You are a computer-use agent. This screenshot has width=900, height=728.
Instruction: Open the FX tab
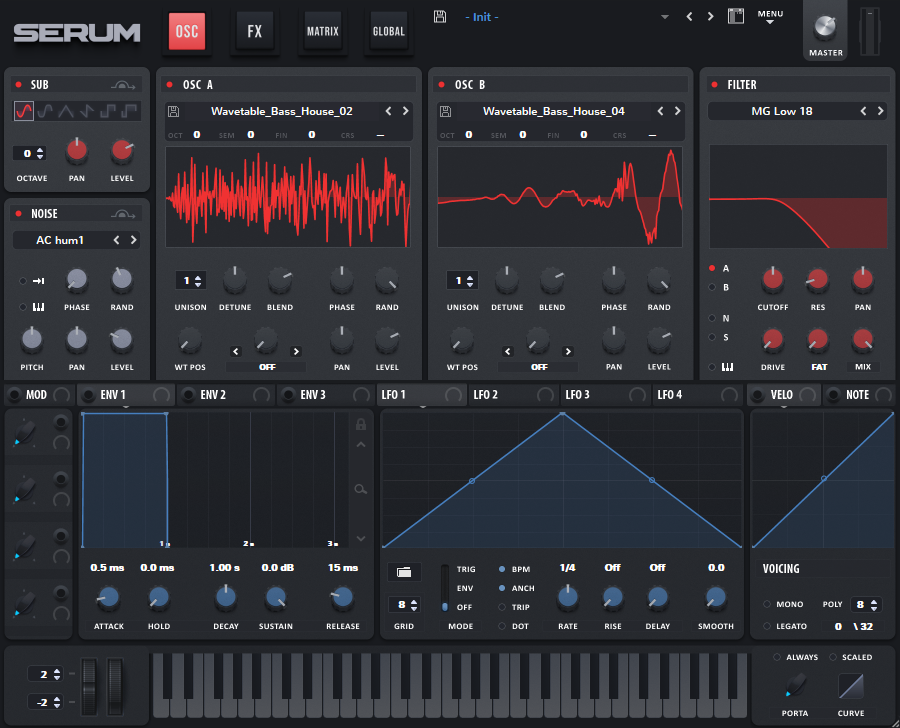tap(254, 31)
